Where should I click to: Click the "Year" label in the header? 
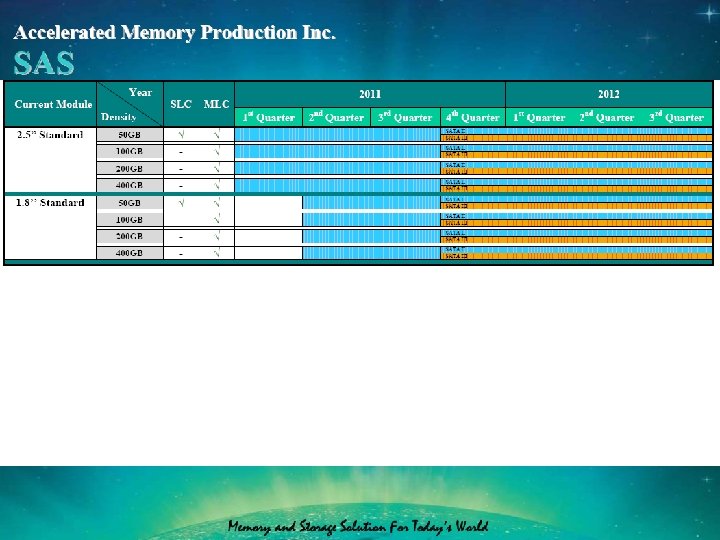coord(140,92)
